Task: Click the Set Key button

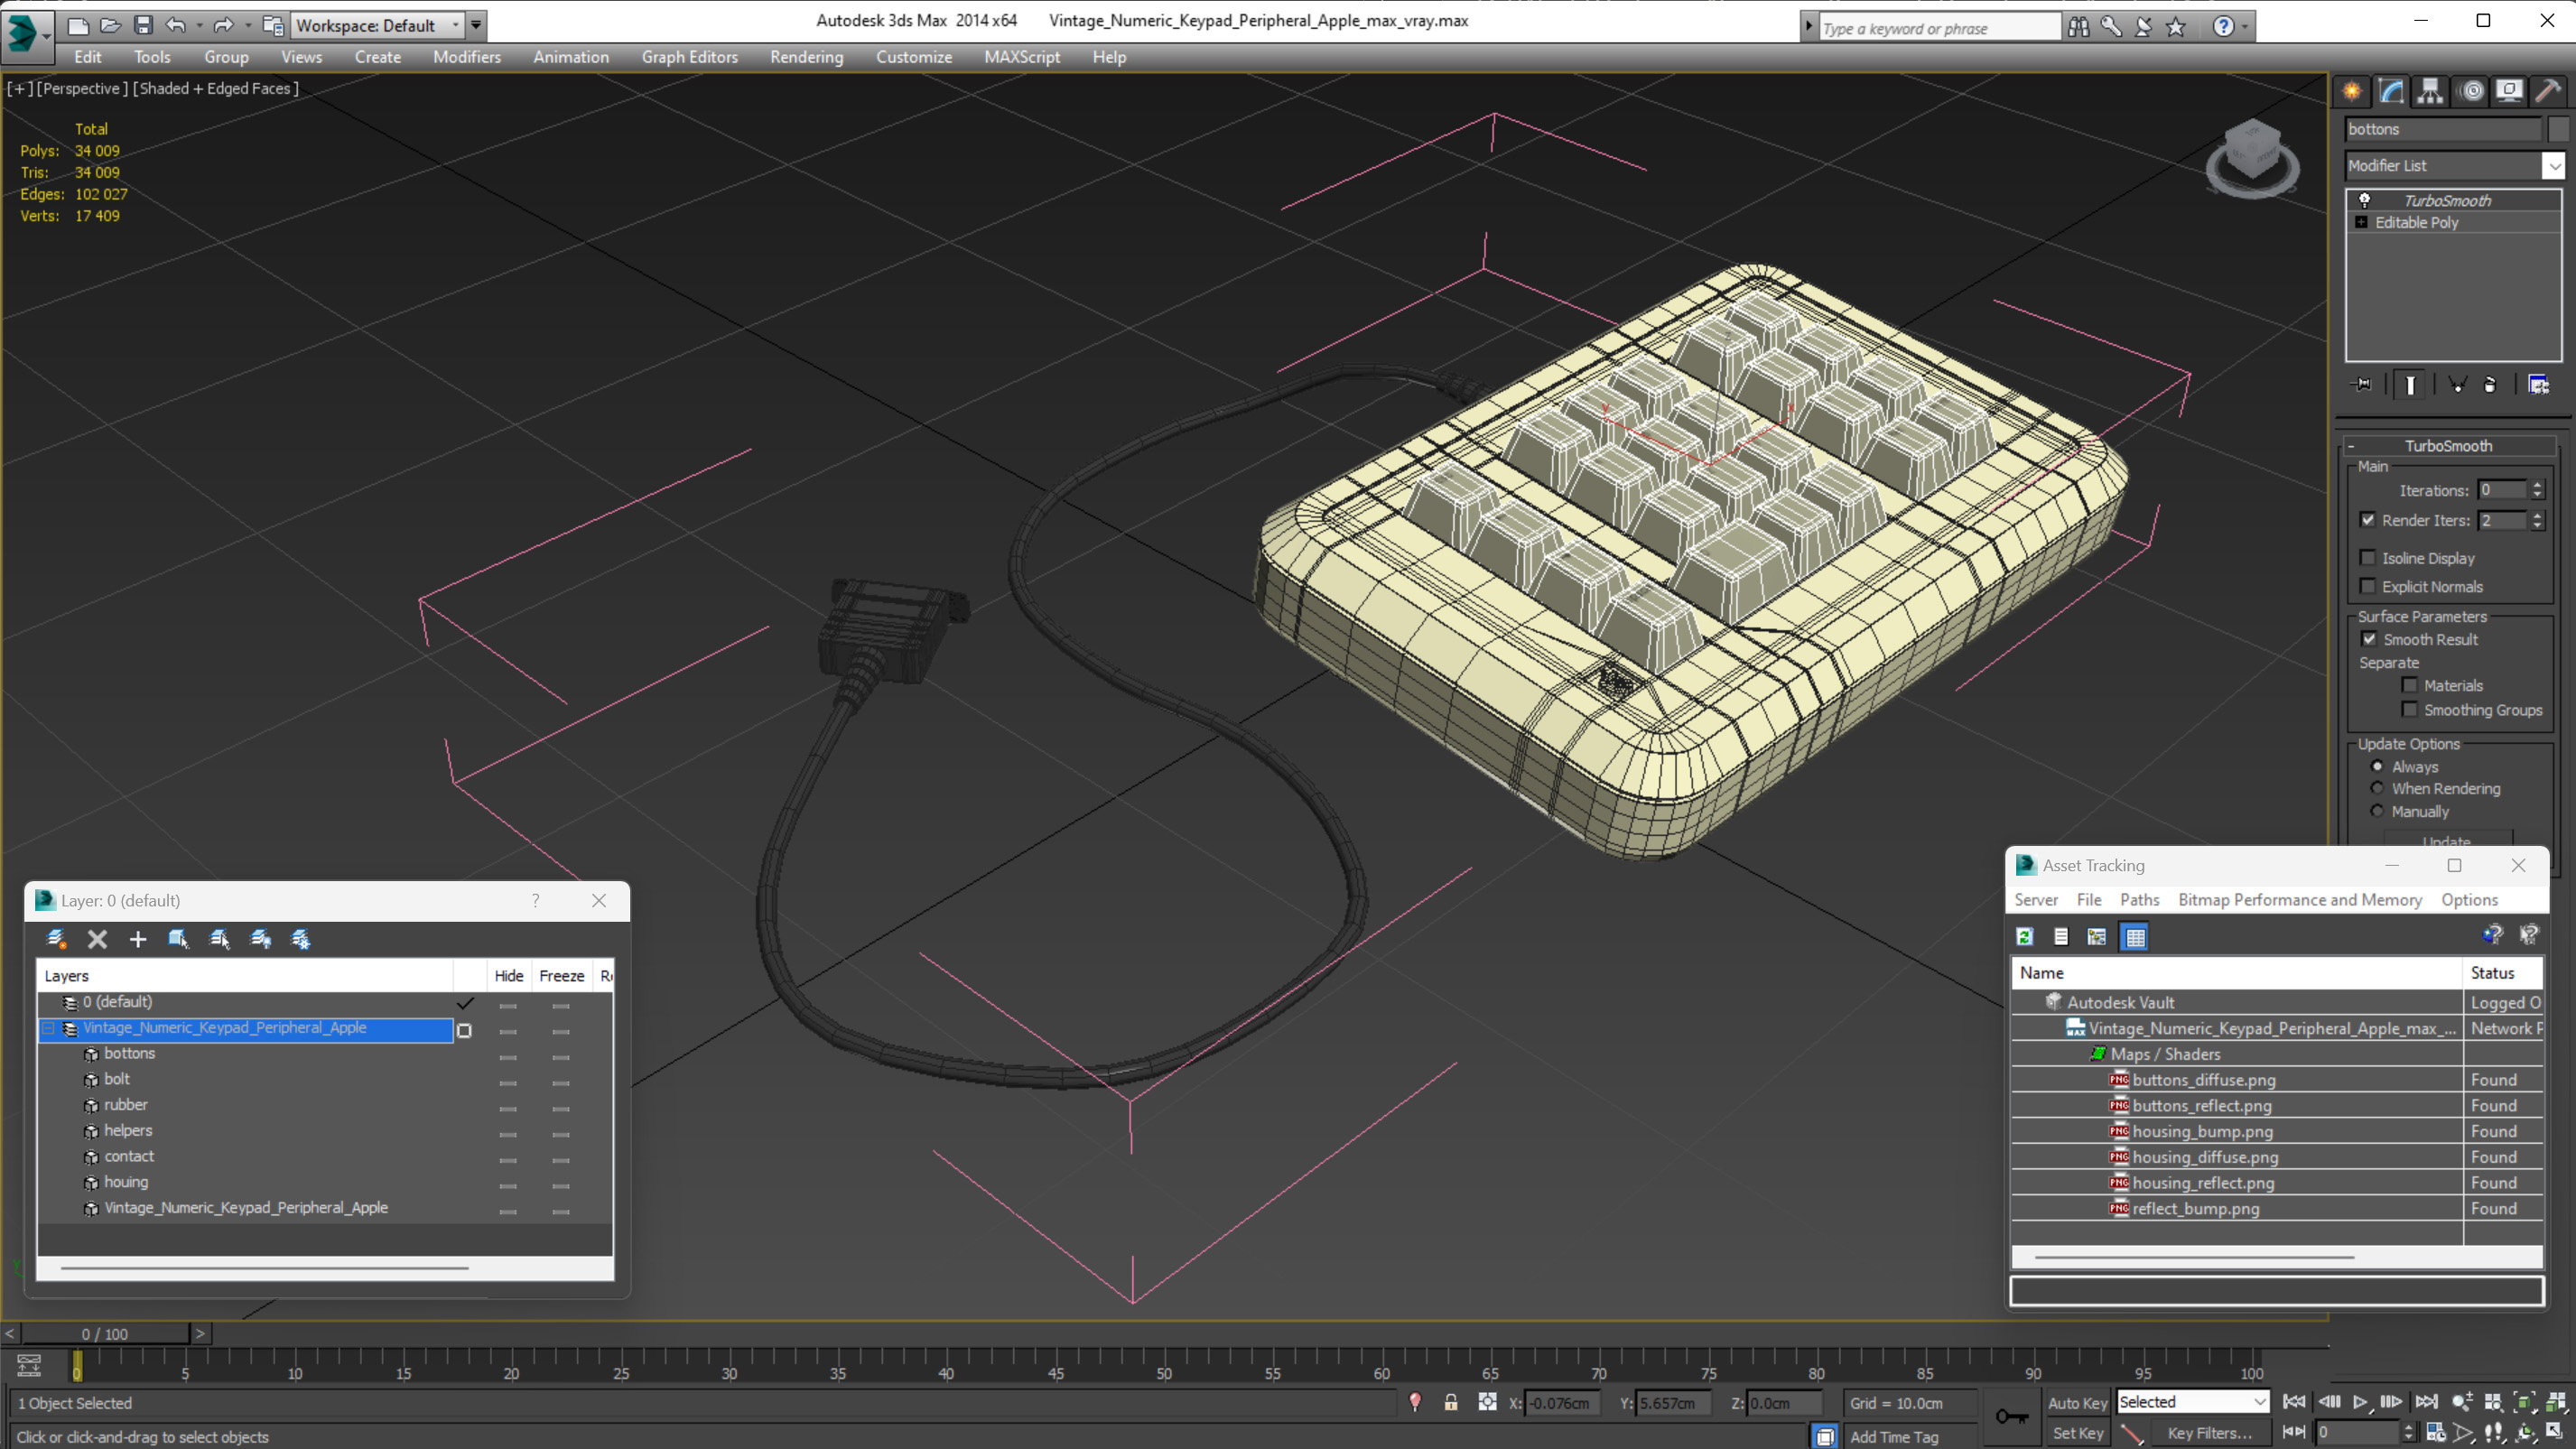Action: tap(2078, 1433)
